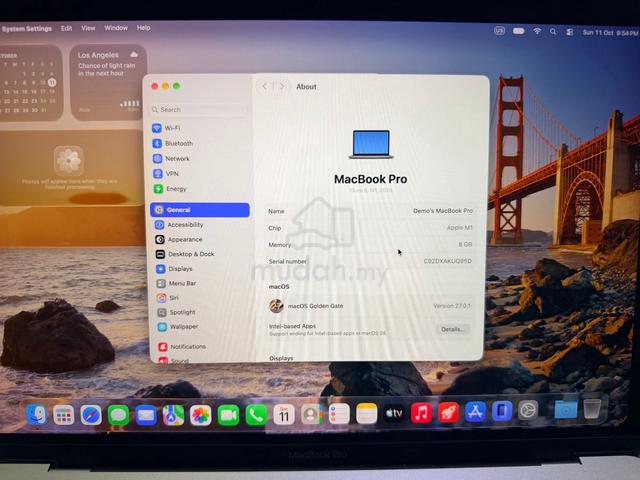Open App Store from the Dock
Screen dimensions: 640x480
tap(476, 412)
